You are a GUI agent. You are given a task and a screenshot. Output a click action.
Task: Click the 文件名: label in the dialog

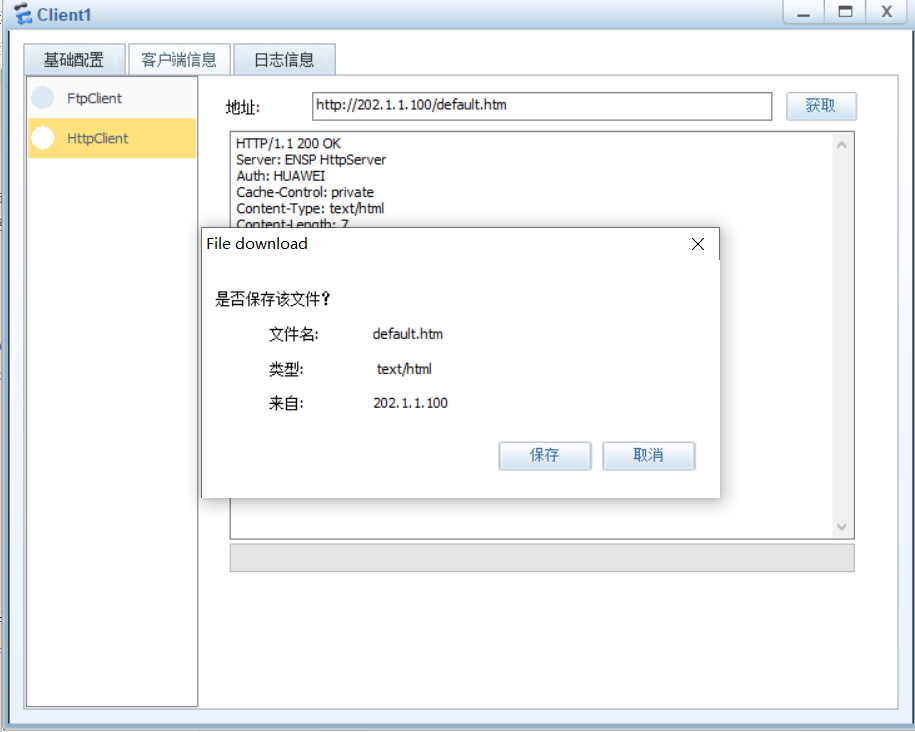coord(294,334)
